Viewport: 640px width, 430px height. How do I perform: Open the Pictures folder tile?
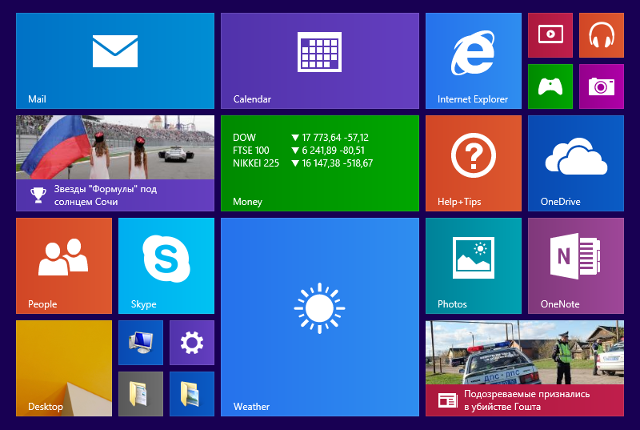[192, 394]
